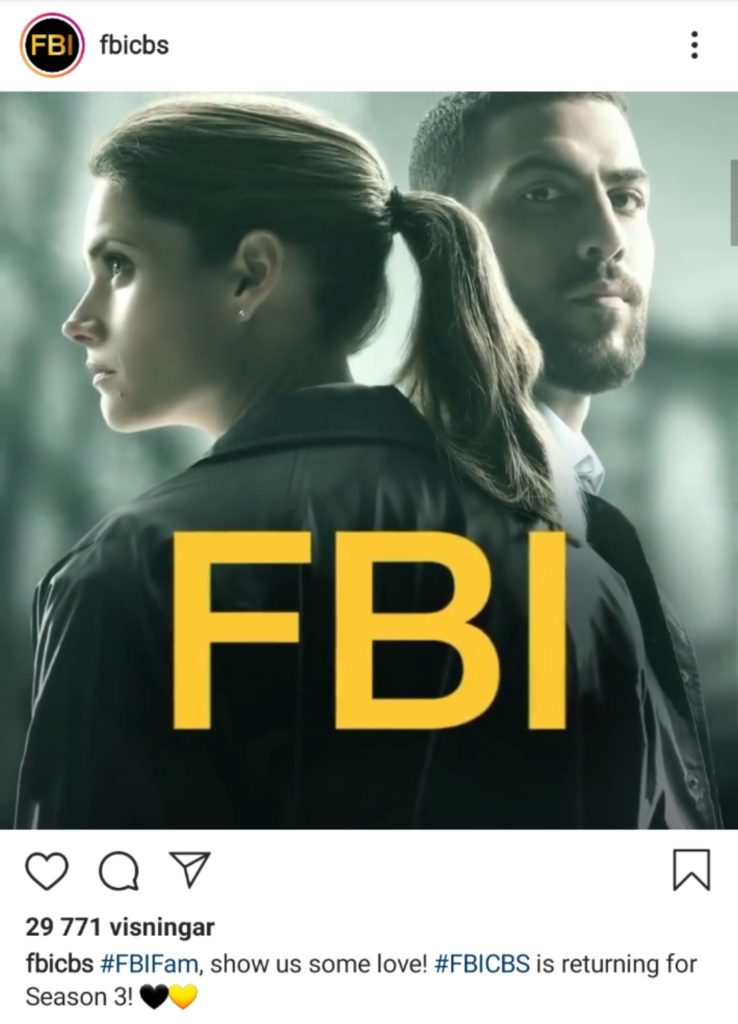This screenshot has height=1024, width=738.
Task: Open the fbicbs profile picture story
Action: point(52,45)
